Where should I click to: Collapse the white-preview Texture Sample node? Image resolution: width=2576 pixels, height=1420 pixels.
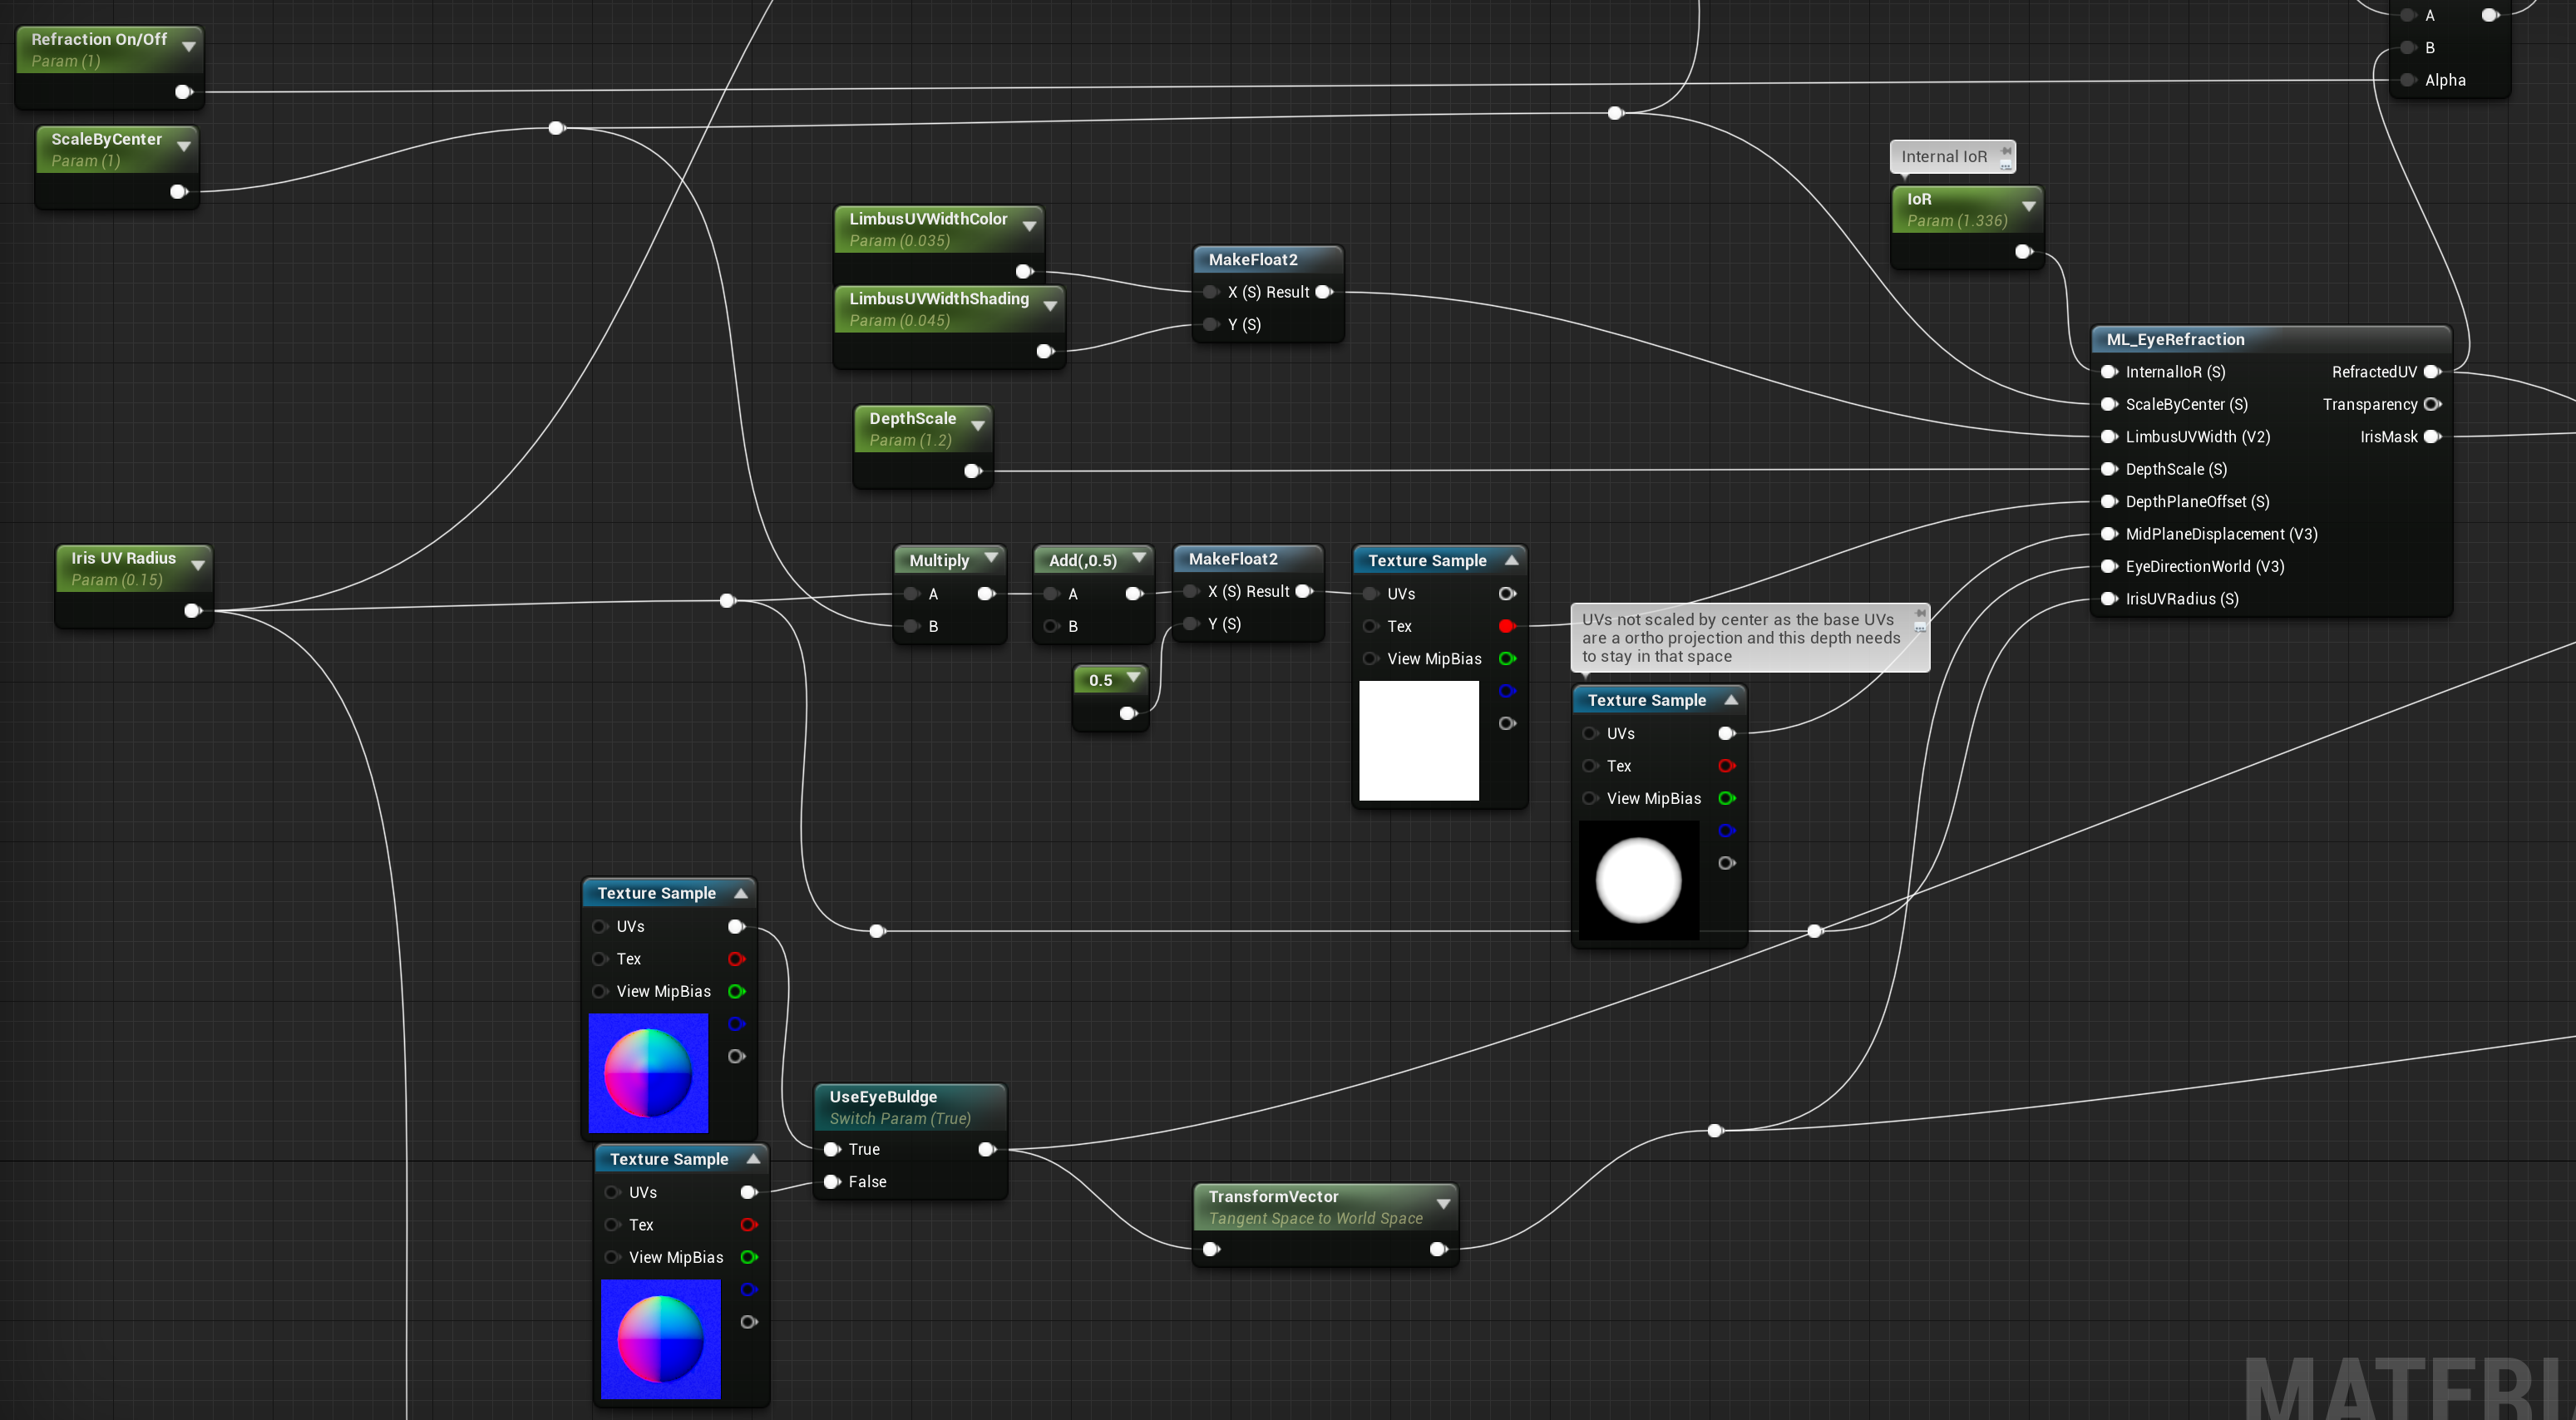(1512, 560)
